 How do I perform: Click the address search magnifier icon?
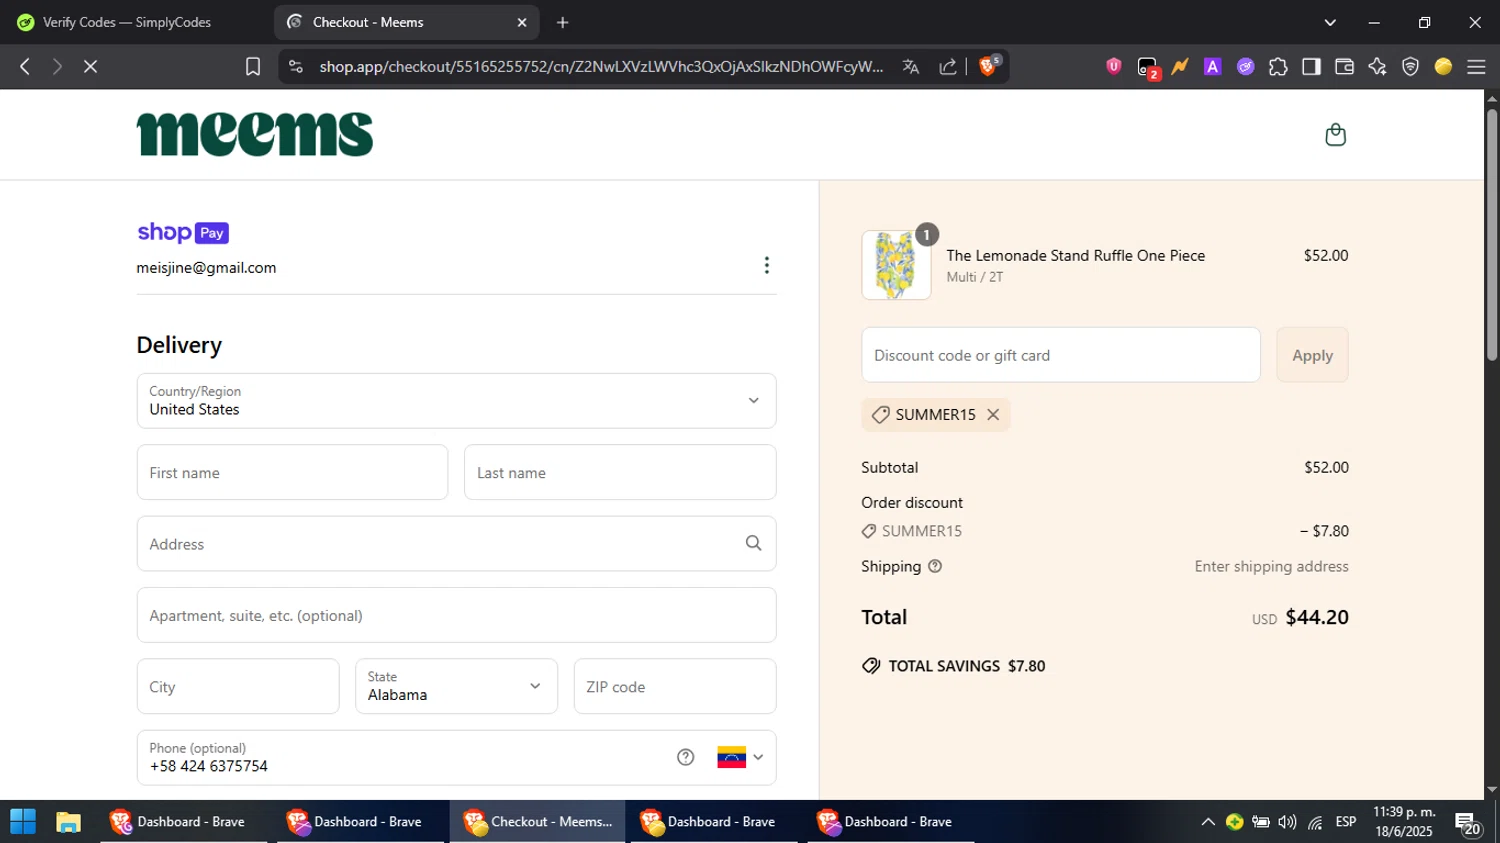point(753,543)
